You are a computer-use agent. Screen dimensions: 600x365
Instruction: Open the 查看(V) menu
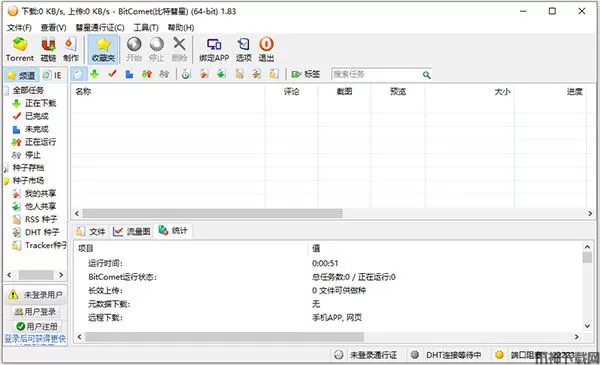tap(54, 28)
